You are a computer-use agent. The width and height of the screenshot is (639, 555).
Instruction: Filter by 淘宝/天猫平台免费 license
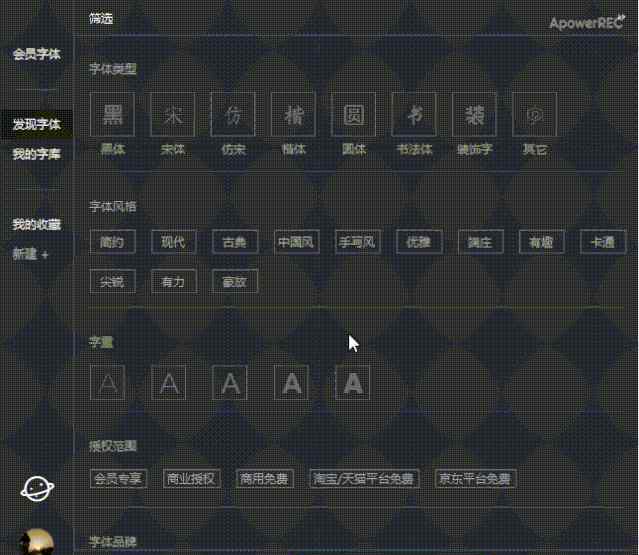[364, 478]
